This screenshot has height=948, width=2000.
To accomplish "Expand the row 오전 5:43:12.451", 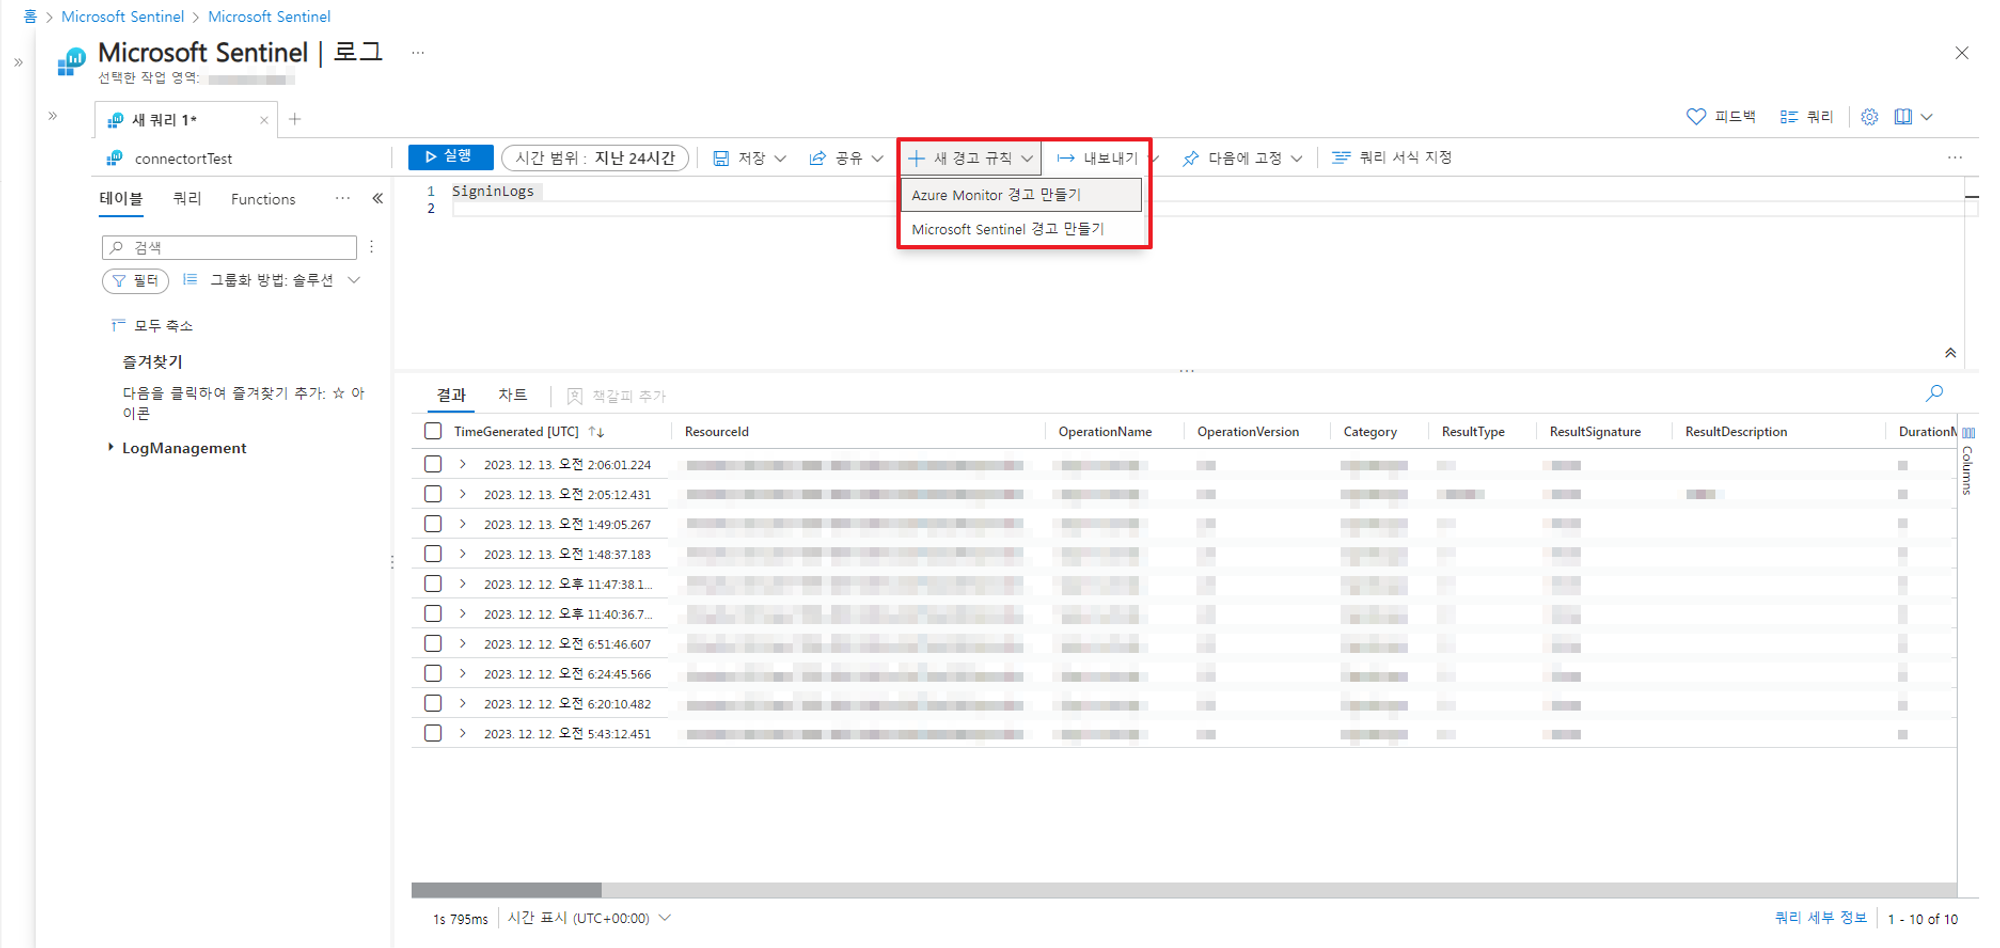I will pos(463,734).
